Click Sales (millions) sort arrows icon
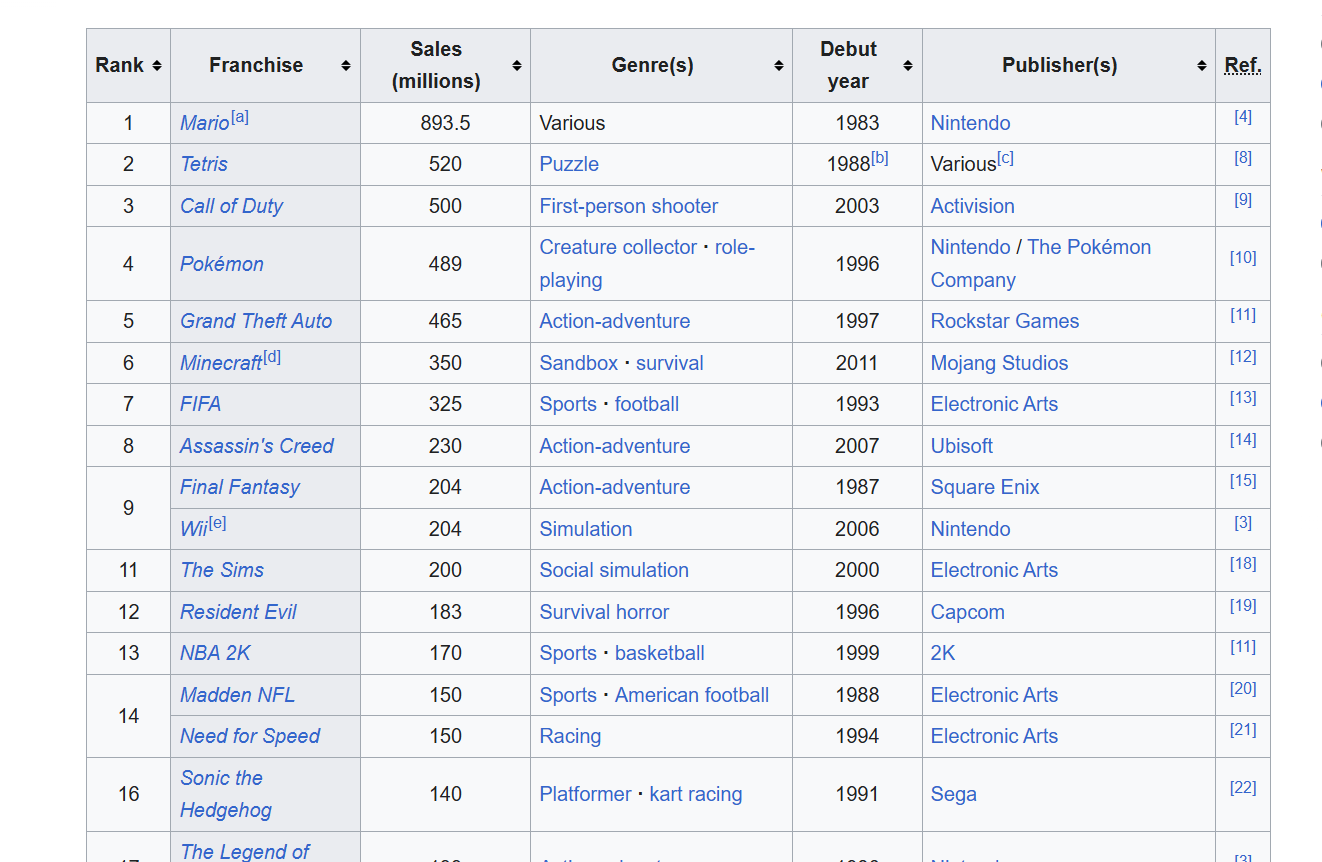 tap(516, 66)
